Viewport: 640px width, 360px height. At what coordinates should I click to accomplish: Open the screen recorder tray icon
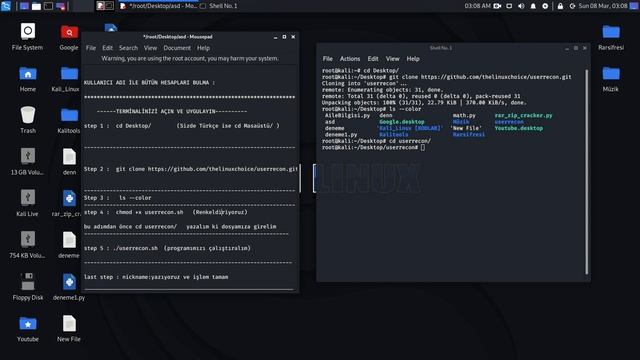[x=497, y=6]
